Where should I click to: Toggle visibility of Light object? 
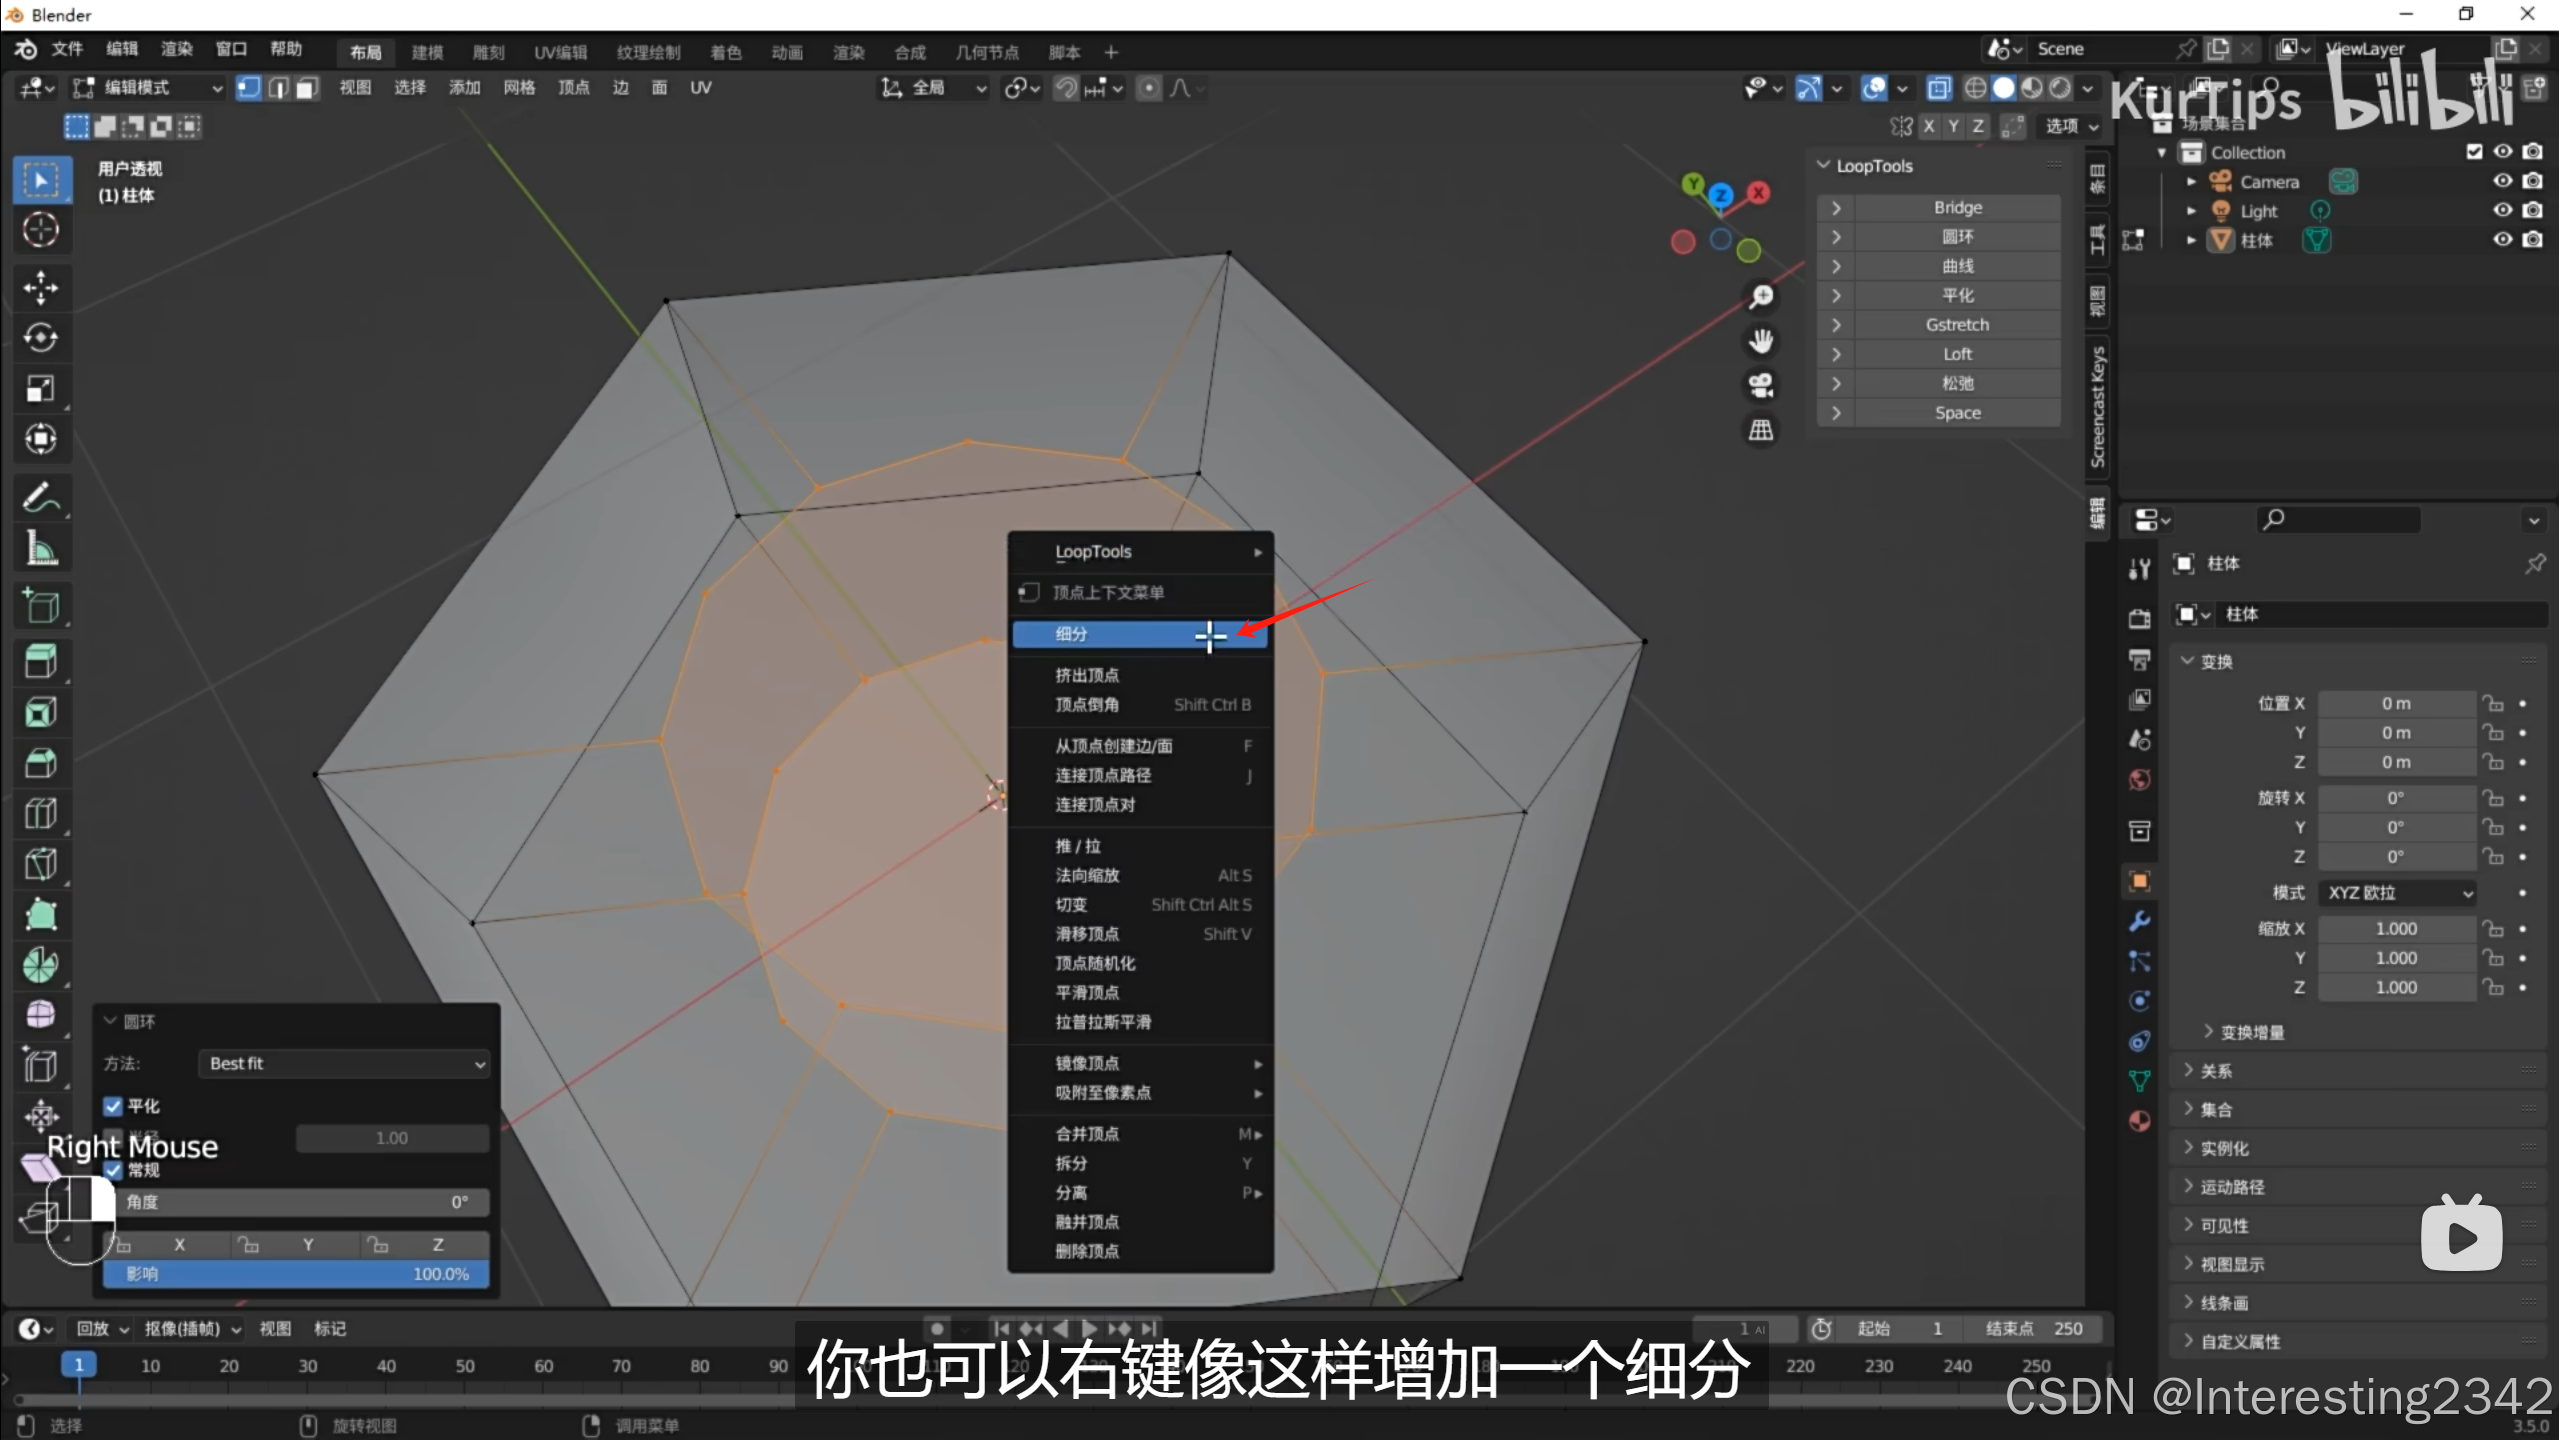2502,210
